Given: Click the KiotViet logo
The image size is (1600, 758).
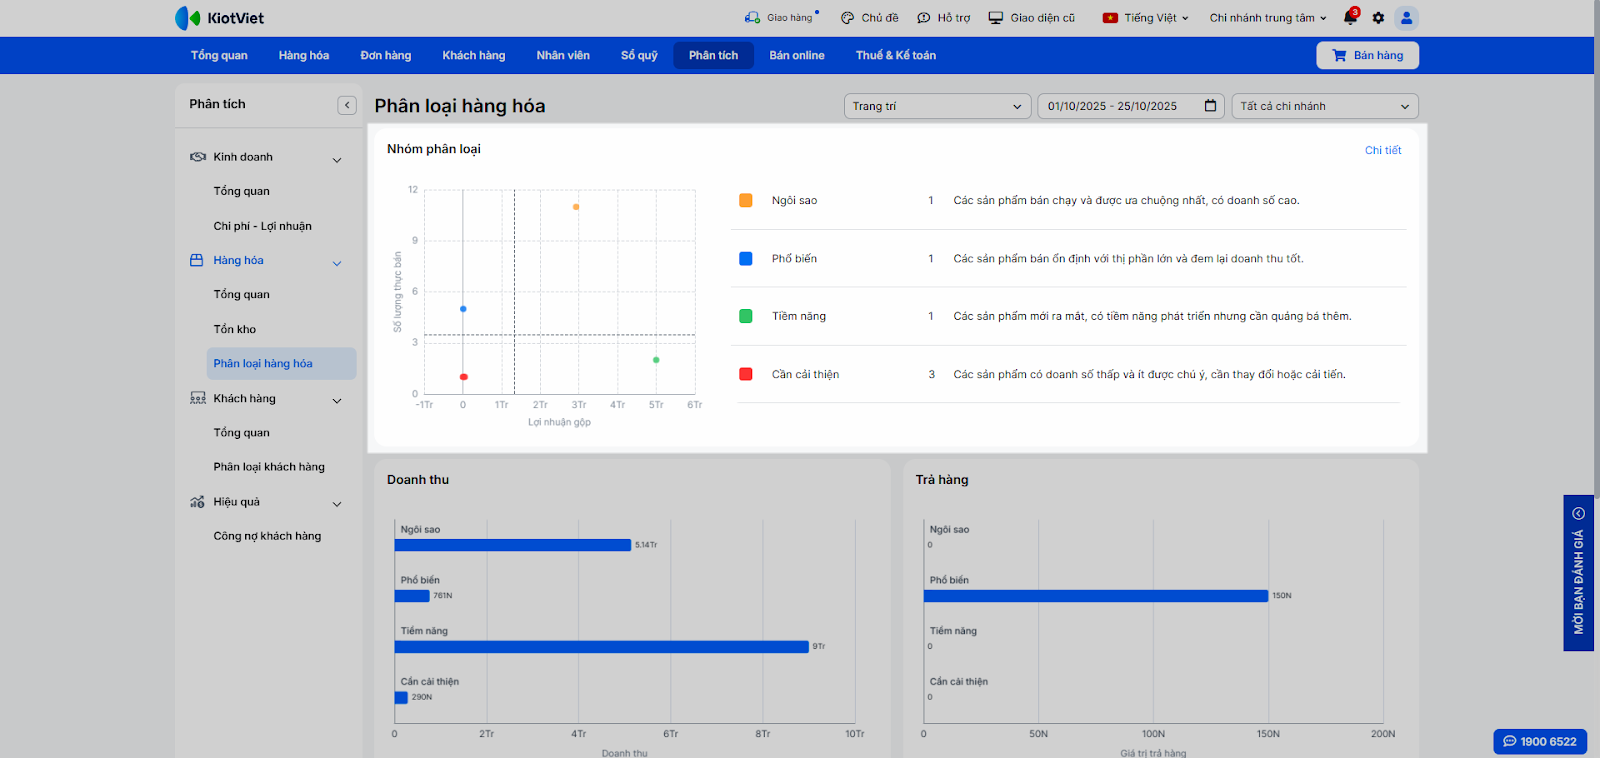Looking at the screenshot, I should click(220, 18).
